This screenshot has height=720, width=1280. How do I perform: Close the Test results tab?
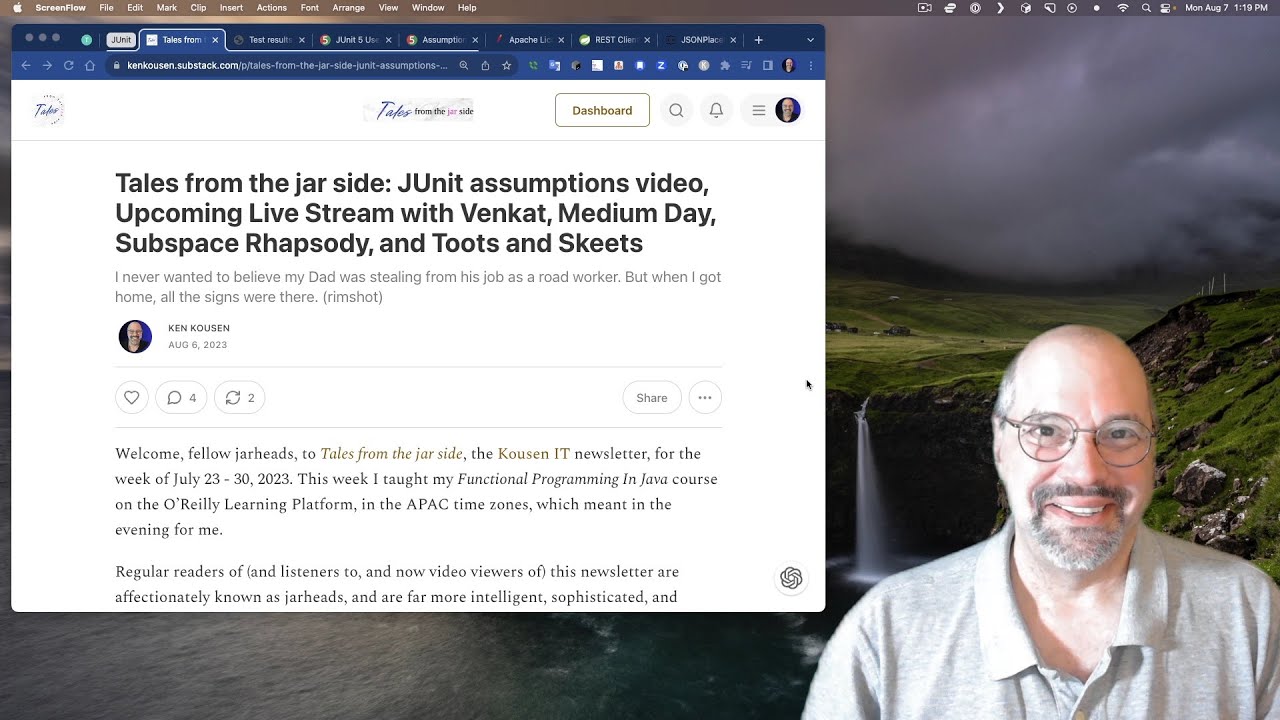(301, 40)
